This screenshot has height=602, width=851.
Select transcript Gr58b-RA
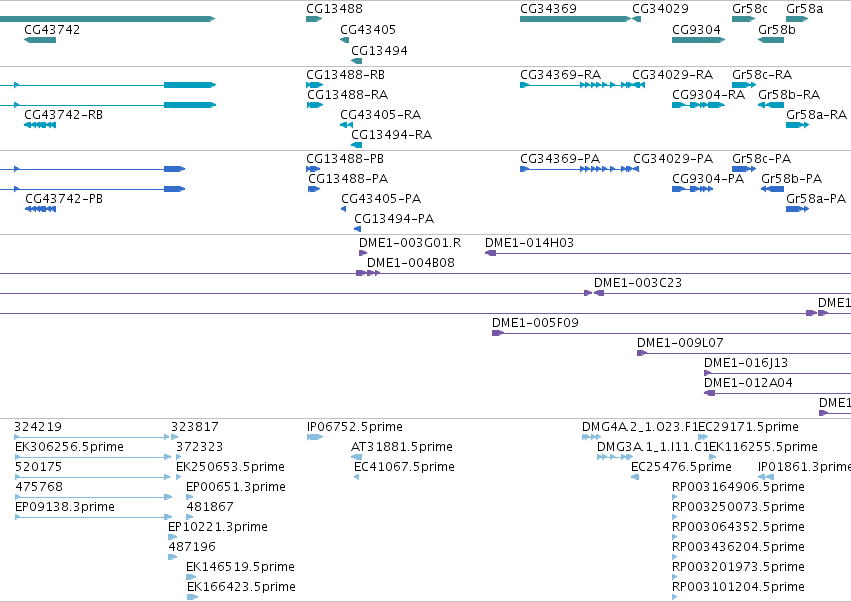789,95
